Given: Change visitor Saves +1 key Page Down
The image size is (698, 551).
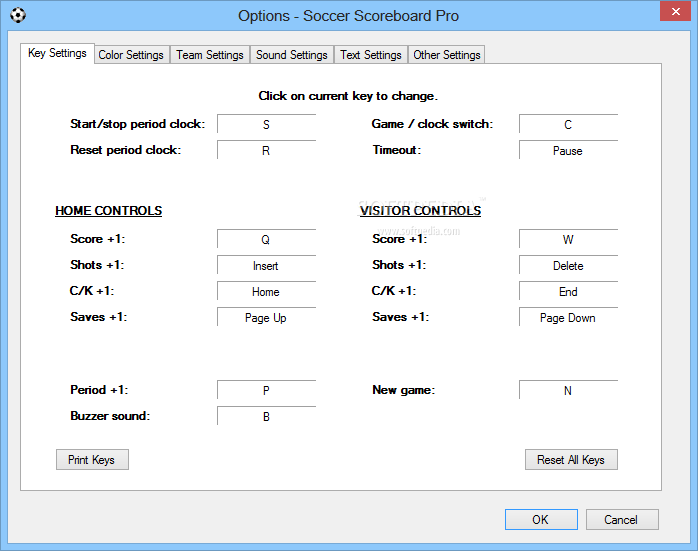Looking at the screenshot, I should [x=568, y=317].
